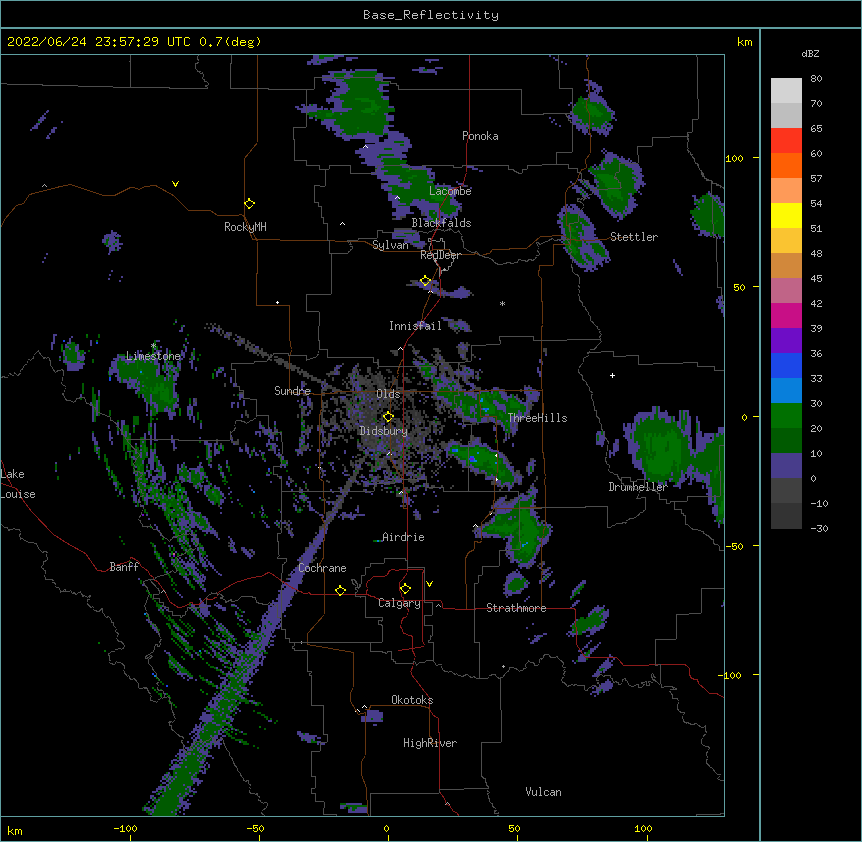
Task: Click the Stettler city label
Action: (633, 237)
